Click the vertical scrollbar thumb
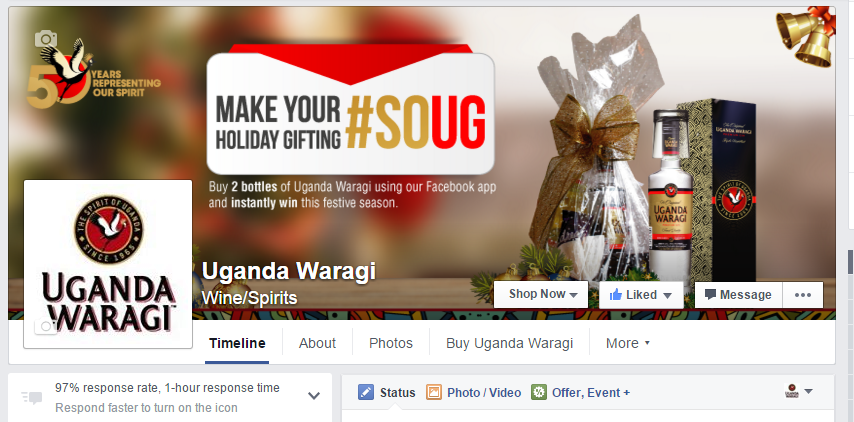 [x=850, y=262]
